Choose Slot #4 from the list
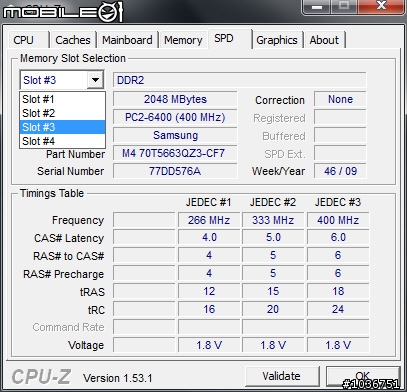The image size is (407, 392). coord(63,141)
